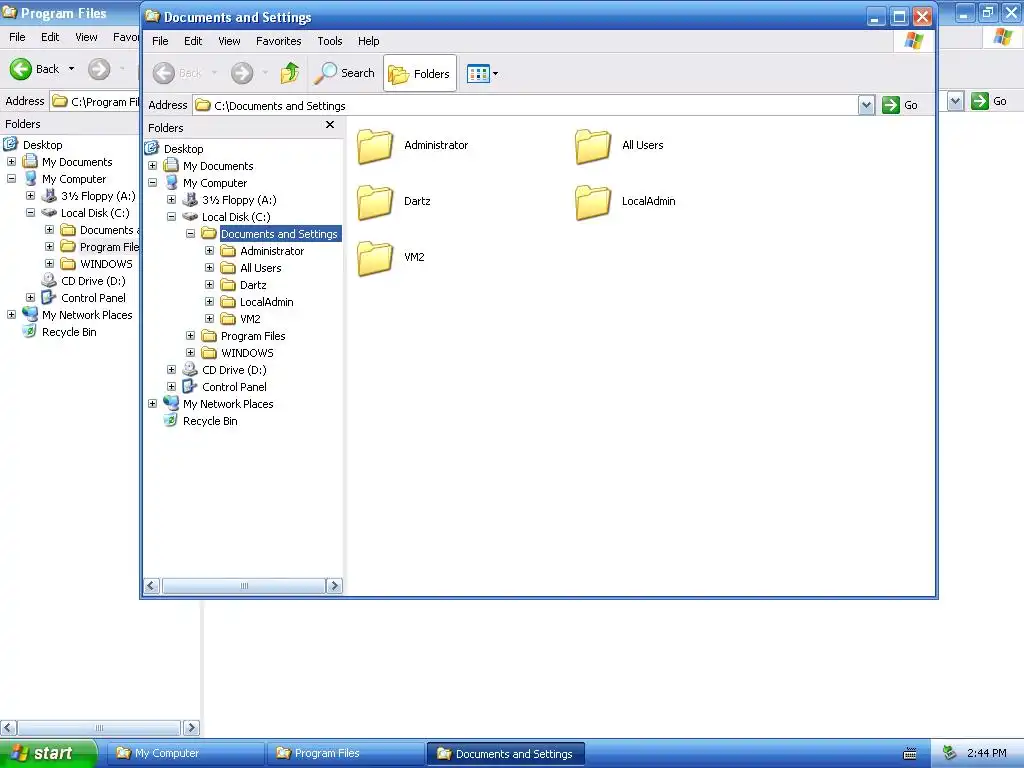
Task: Select Administrator in the folder tree
Action: click(272, 251)
